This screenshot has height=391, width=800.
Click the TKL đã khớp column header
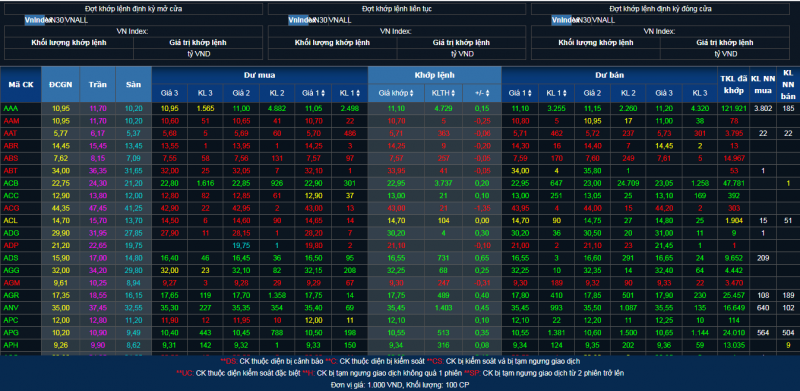734,84
